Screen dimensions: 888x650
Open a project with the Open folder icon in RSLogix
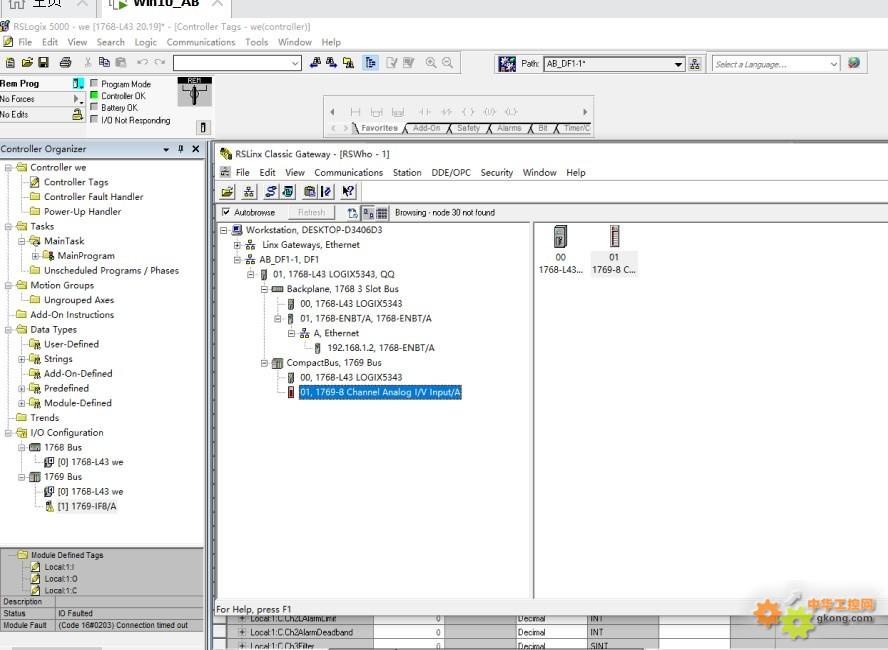27,63
